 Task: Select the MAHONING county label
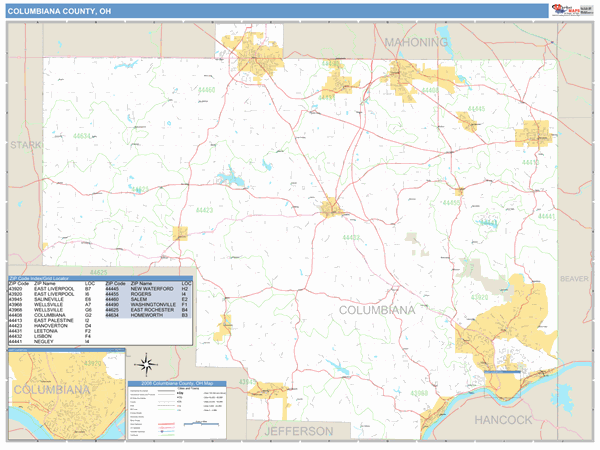point(416,42)
